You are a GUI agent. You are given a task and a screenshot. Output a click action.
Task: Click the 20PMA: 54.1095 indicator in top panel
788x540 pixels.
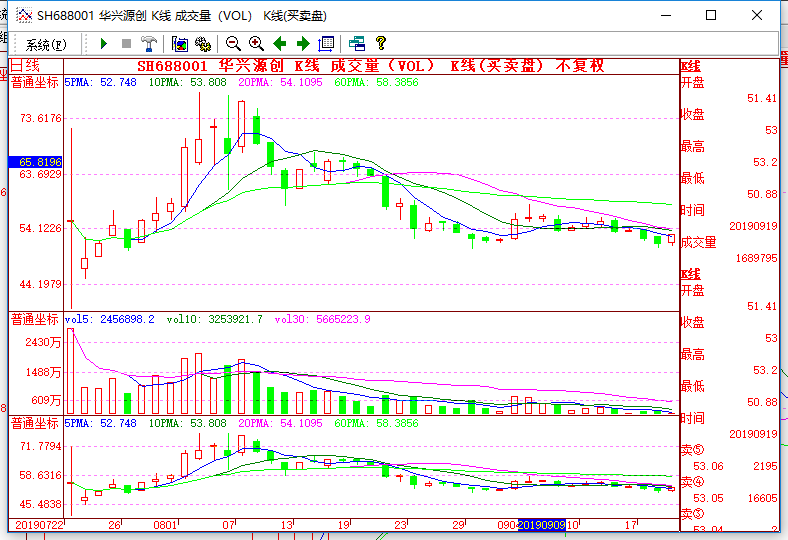pyautogui.click(x=280, y=82)
